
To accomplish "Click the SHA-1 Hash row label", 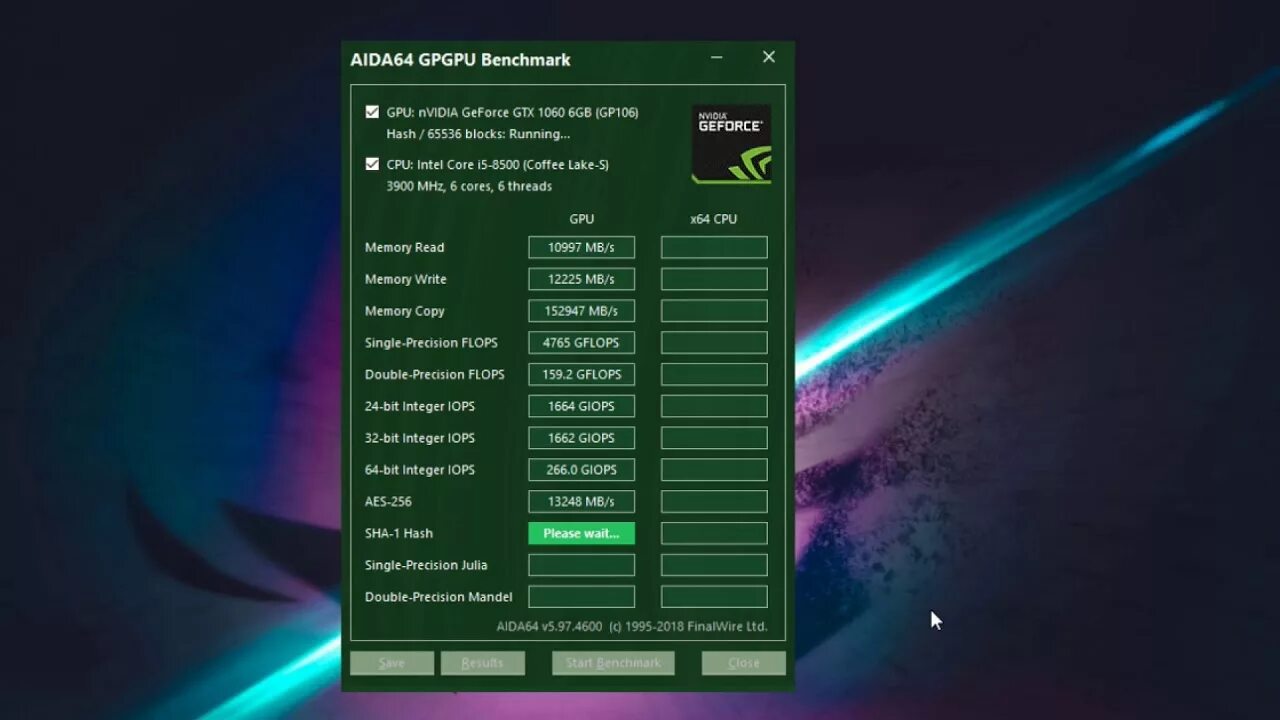I will point(398,533).
